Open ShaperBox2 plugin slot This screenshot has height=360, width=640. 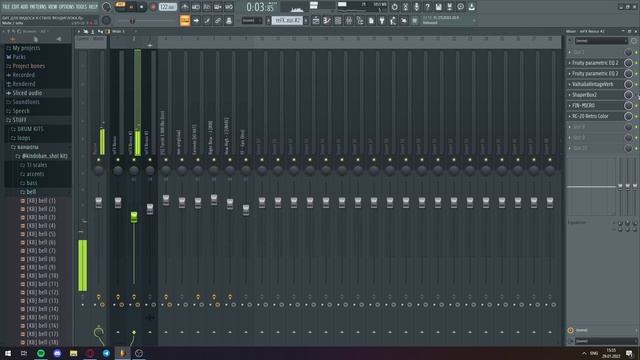pos(584,95)
